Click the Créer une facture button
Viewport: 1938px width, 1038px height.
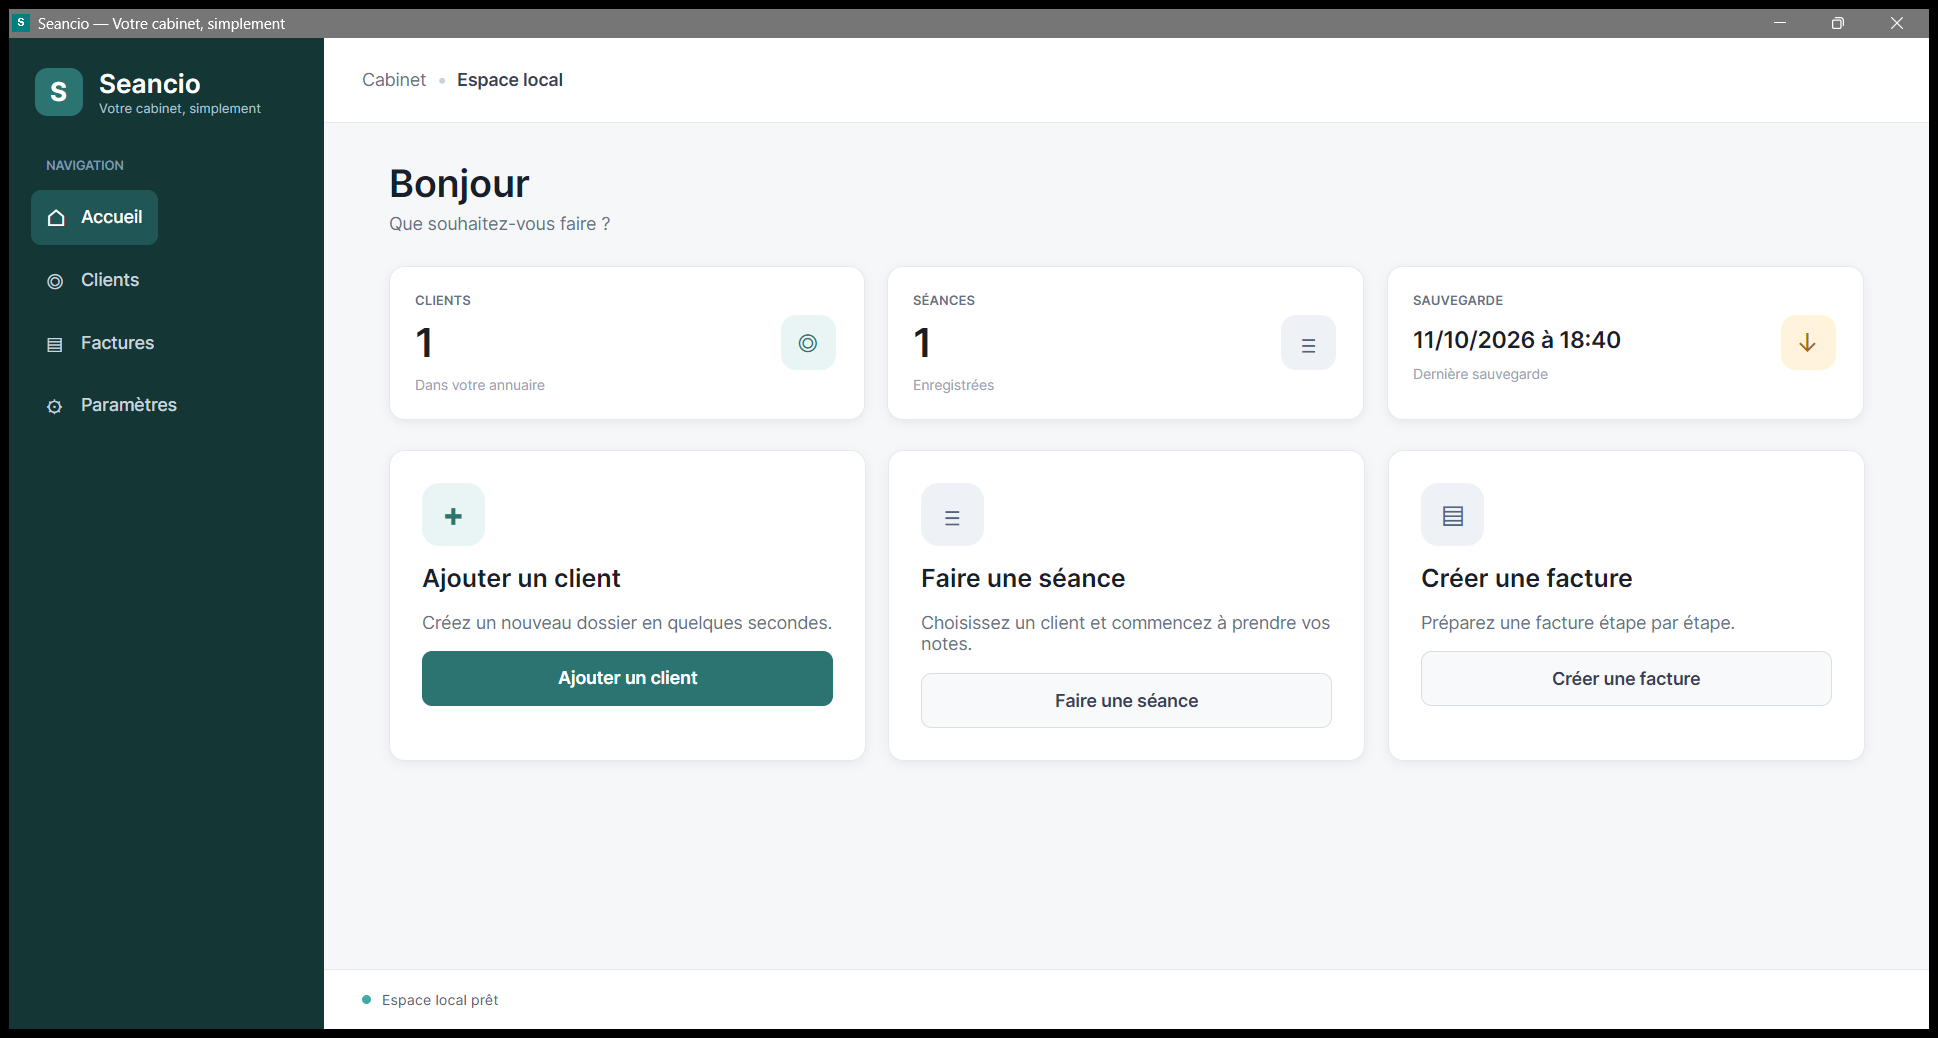click(1626, 678)
